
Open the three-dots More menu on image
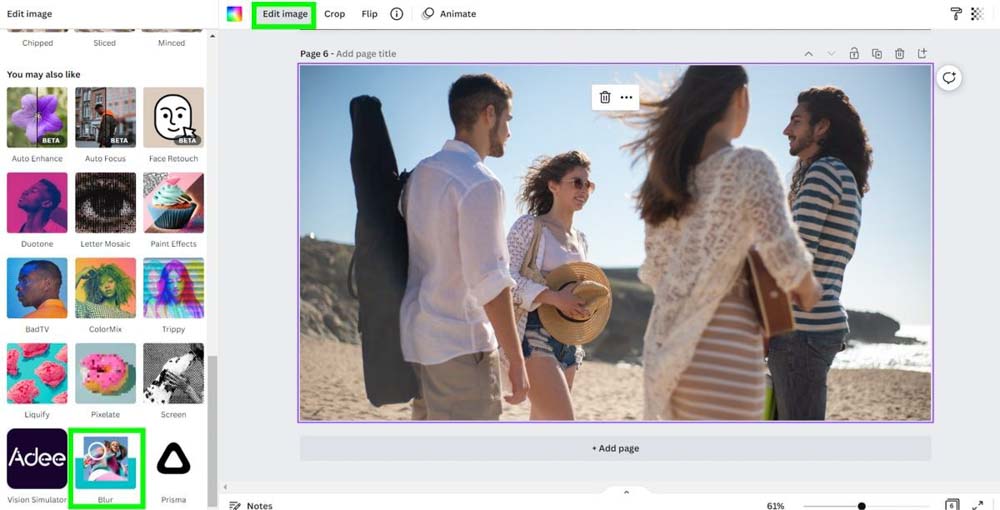[x=627, y=97]
